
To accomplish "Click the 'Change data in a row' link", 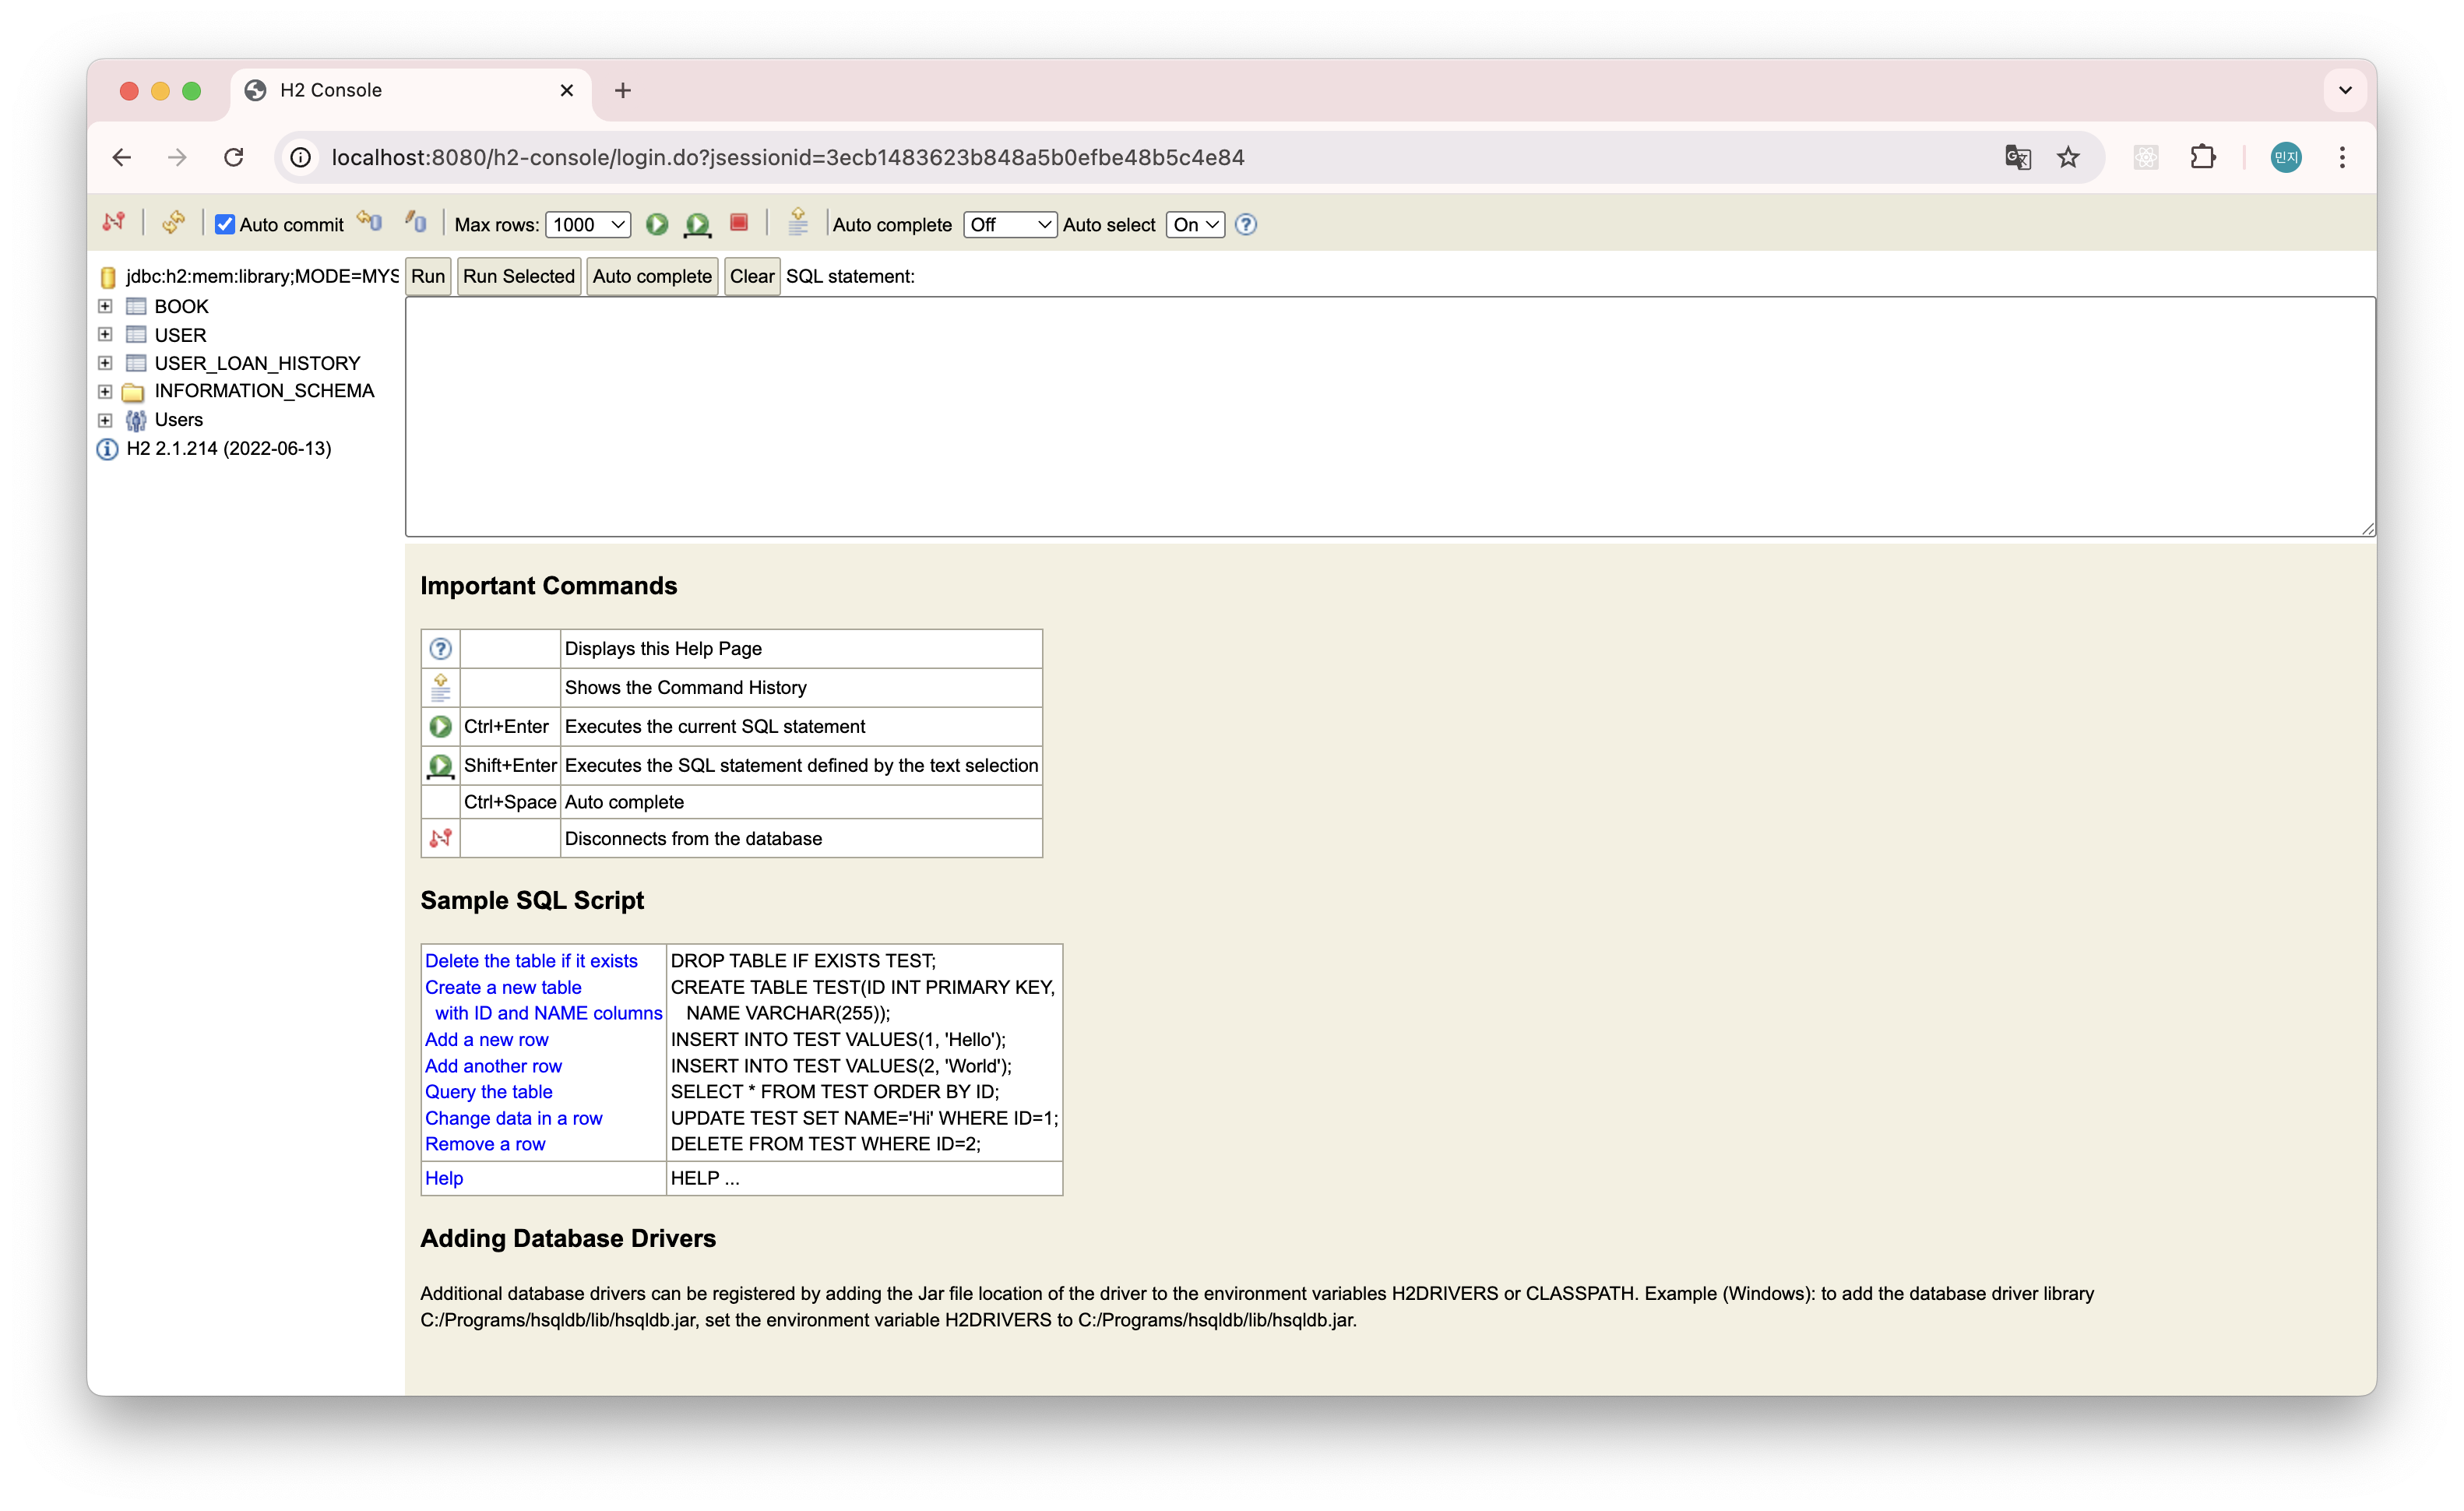I will point(514,1118).
